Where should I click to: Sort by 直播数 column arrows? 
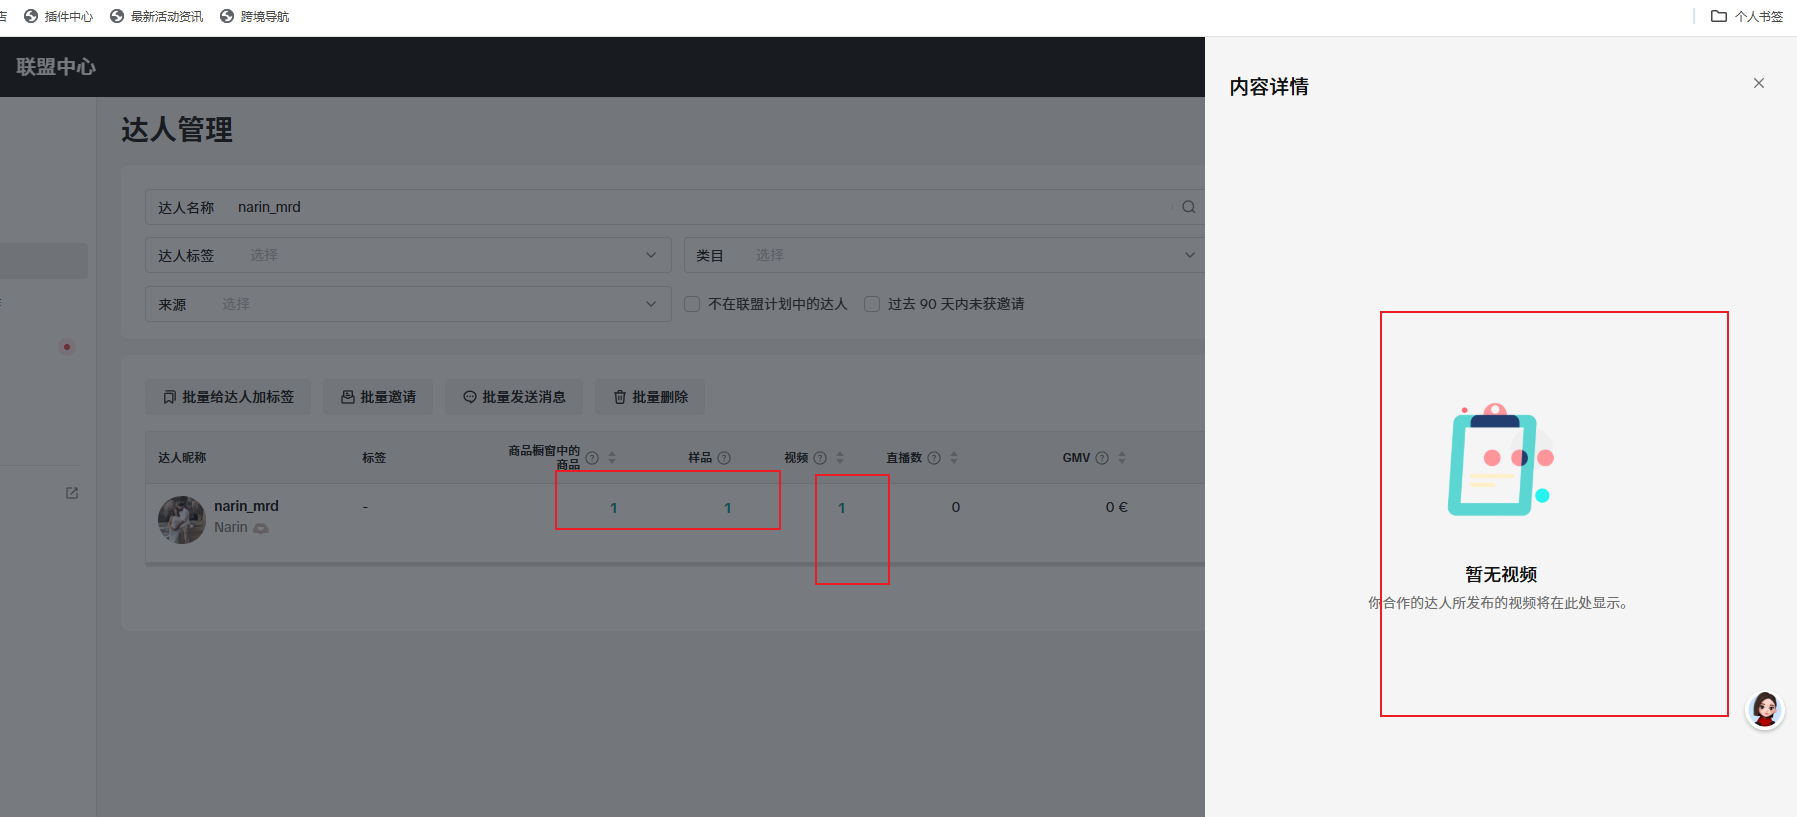click(x=954, y=458)
